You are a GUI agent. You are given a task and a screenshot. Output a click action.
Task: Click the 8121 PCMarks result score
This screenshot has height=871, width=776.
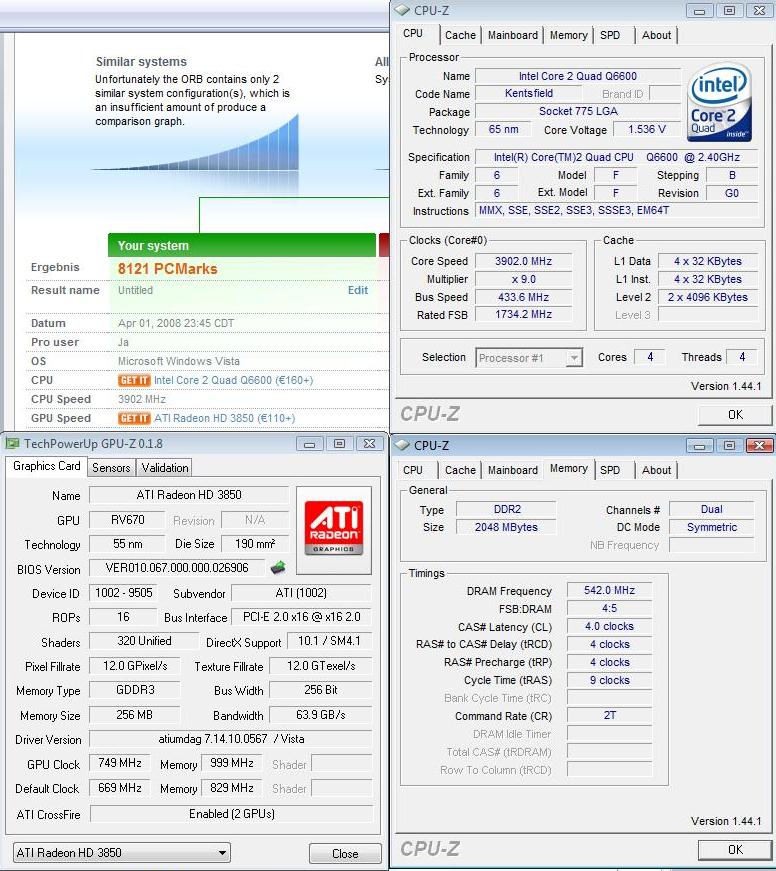pos(167,269)
